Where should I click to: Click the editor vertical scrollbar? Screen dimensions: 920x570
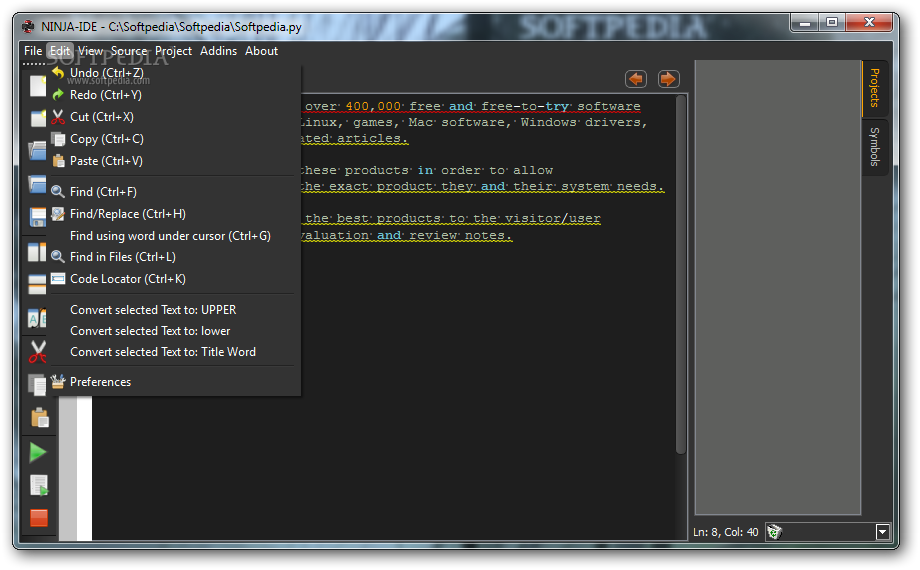[x=681, y=275]
